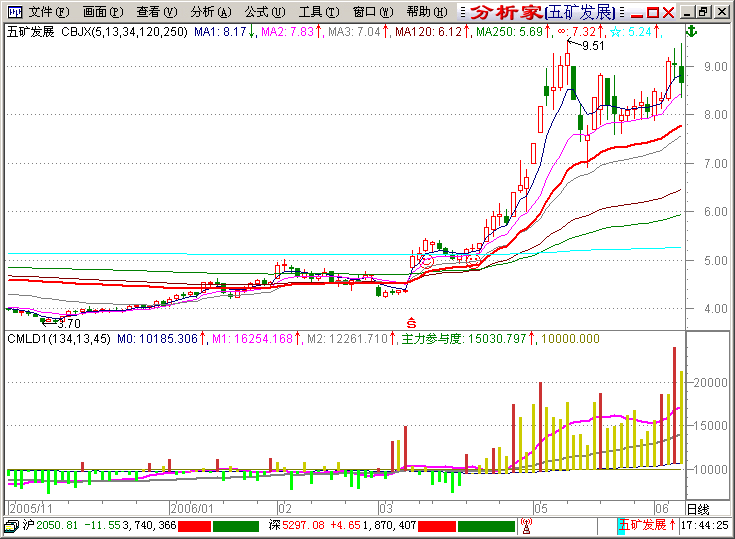The image size is (735, 539).
Task: Click the 10000.000 baseline value label
Action: 570,339
